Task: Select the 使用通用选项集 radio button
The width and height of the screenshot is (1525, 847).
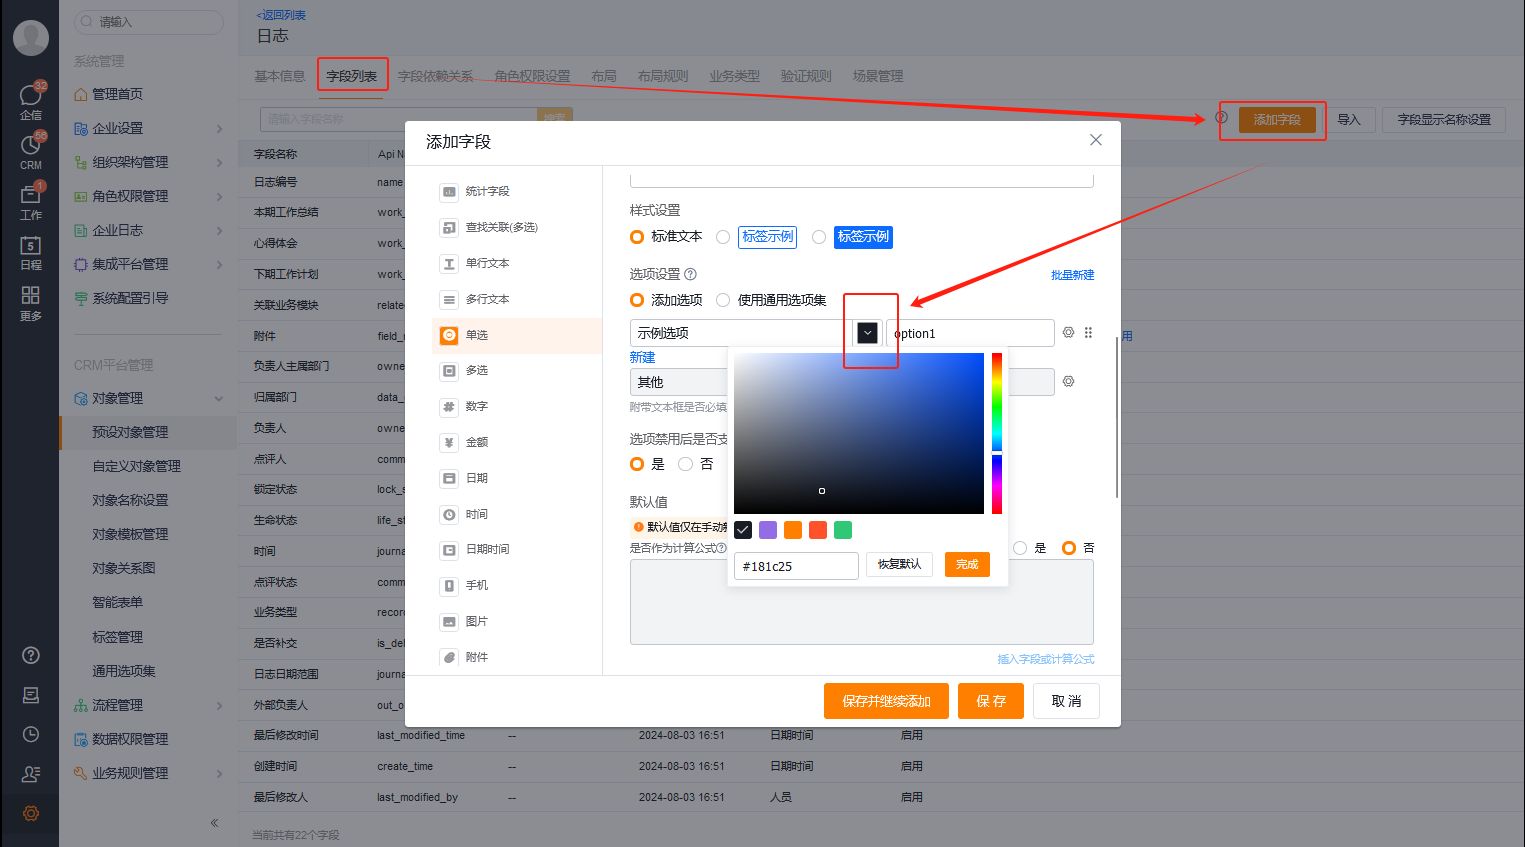Action: 723,300
